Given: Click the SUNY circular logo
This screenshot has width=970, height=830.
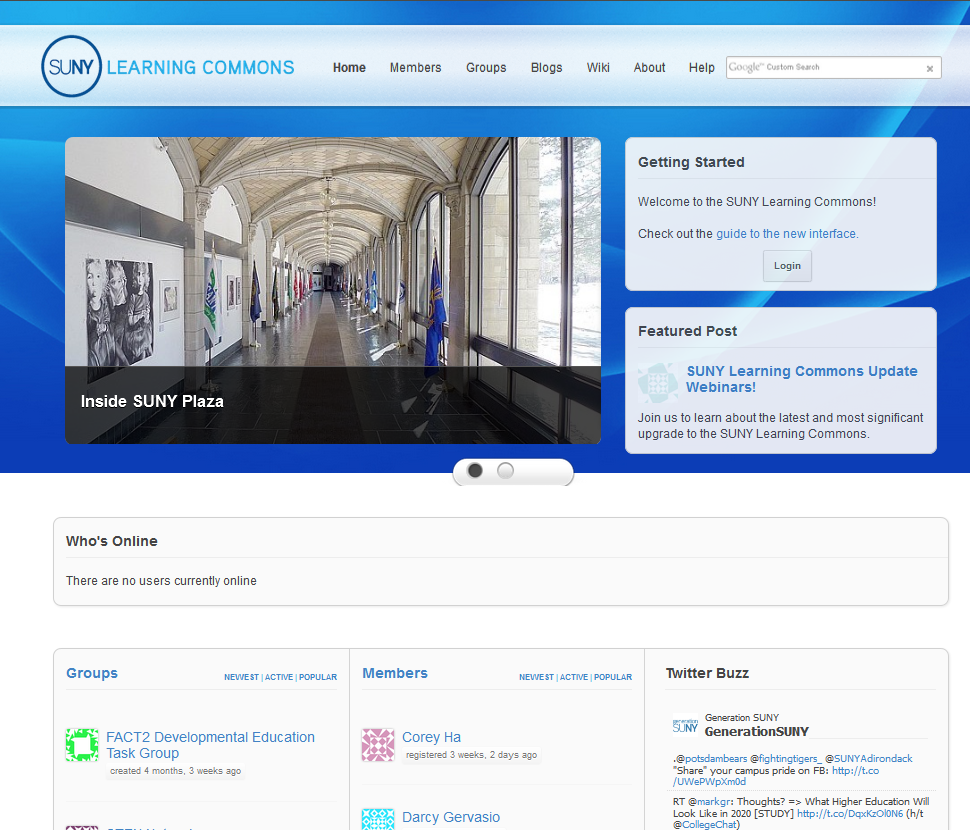Looking at the screenshot, I should pos(71,66).
